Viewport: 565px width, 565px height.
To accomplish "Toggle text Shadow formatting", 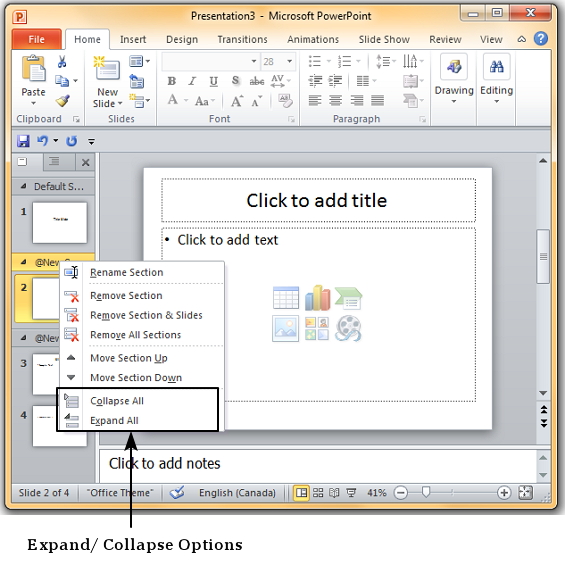I will [235, 81].
